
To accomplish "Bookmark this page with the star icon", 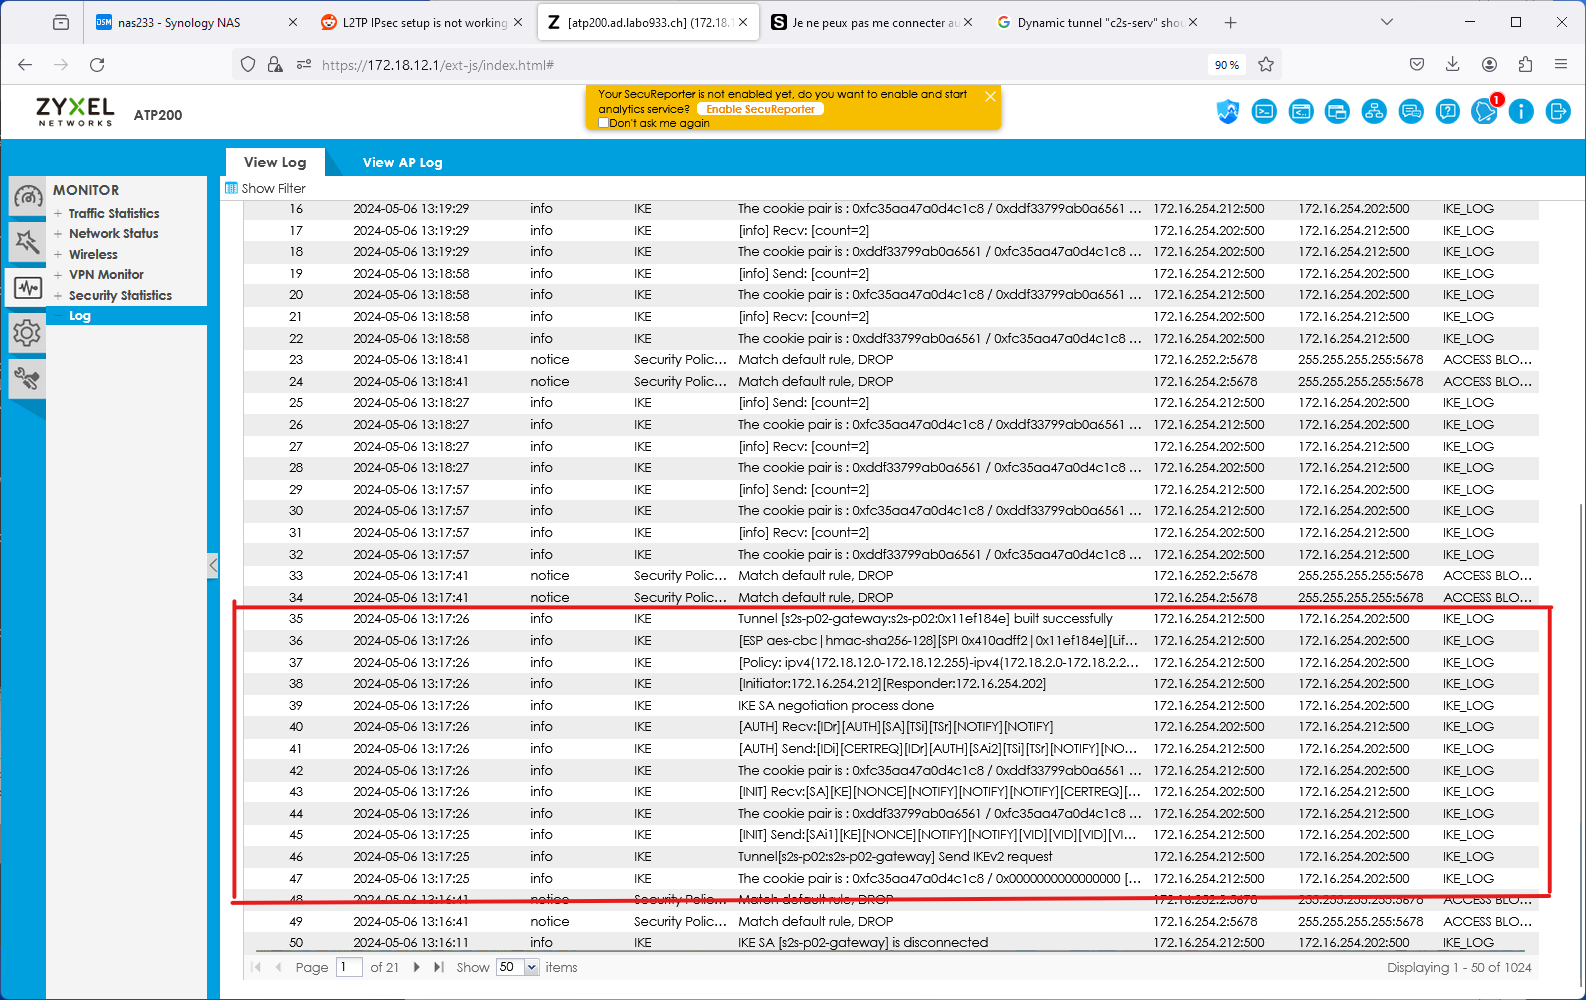I will click(x=1266, y=64).
